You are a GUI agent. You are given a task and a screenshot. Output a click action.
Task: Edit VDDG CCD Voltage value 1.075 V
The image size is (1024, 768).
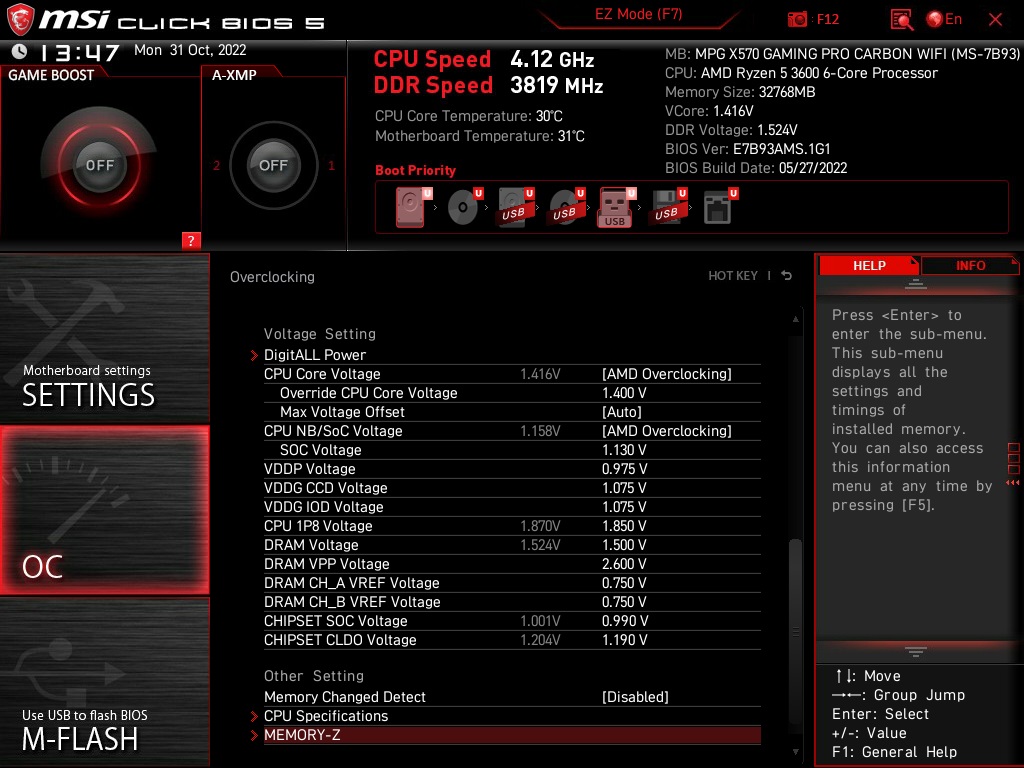point(624,488)
